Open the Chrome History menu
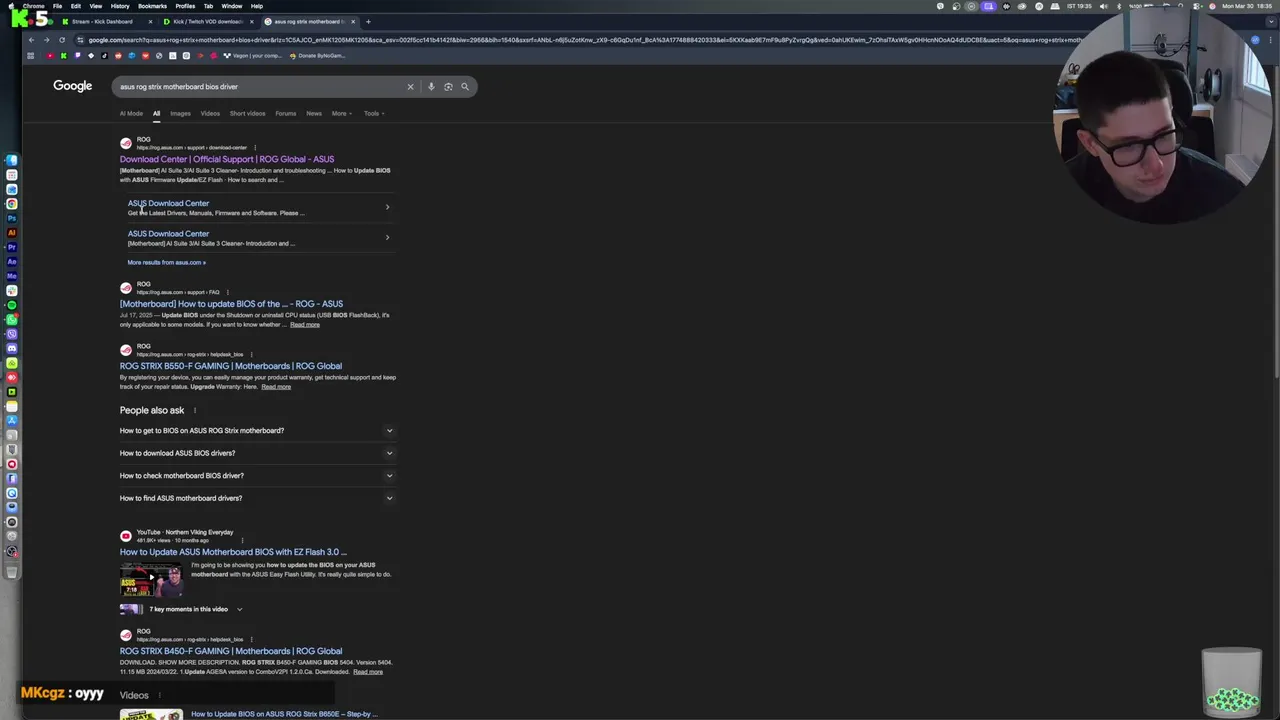The image size is (1280, 720). point(120,6)
